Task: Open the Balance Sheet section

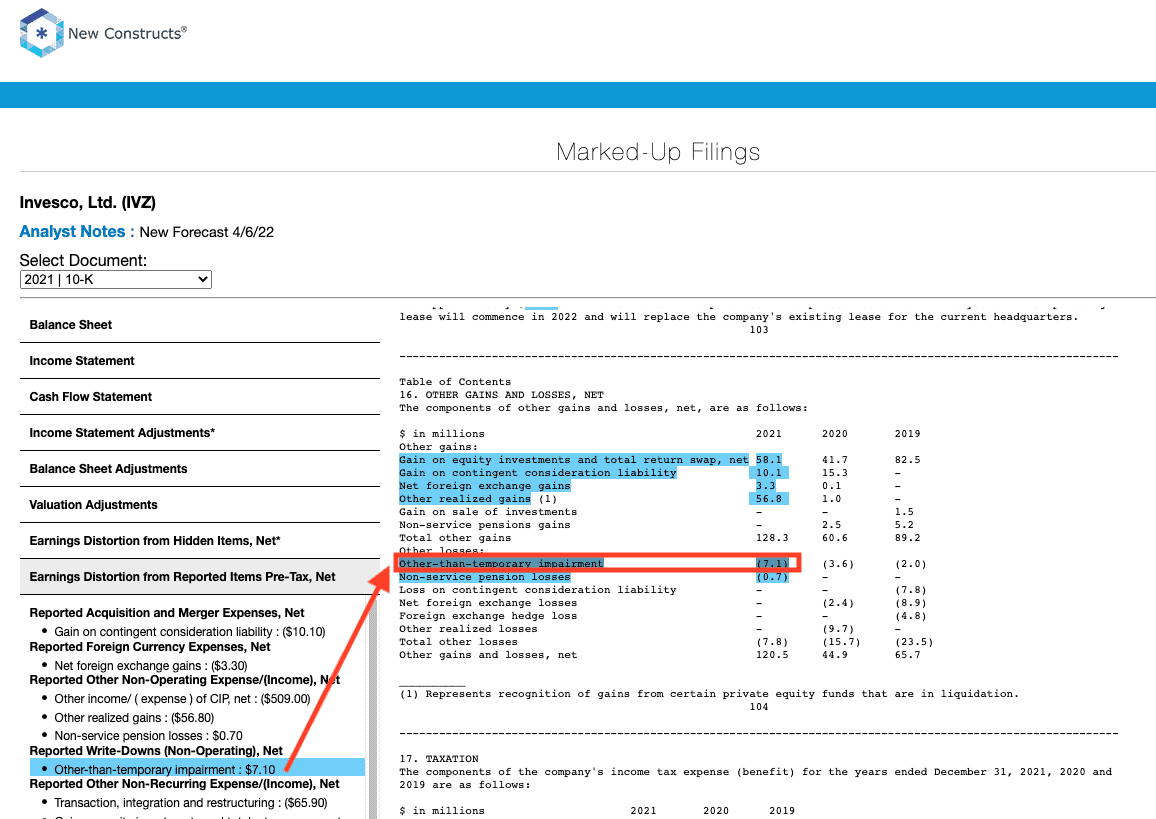Action: click(x=200, y=325)
